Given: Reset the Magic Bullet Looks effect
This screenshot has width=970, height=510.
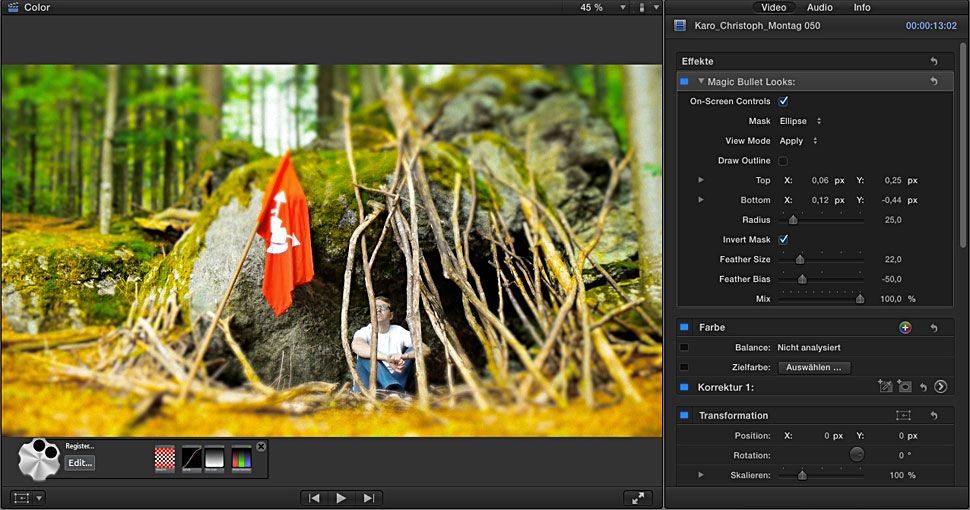Looking at the screenshot, I should pyautogui.click(x=933, y=81).
